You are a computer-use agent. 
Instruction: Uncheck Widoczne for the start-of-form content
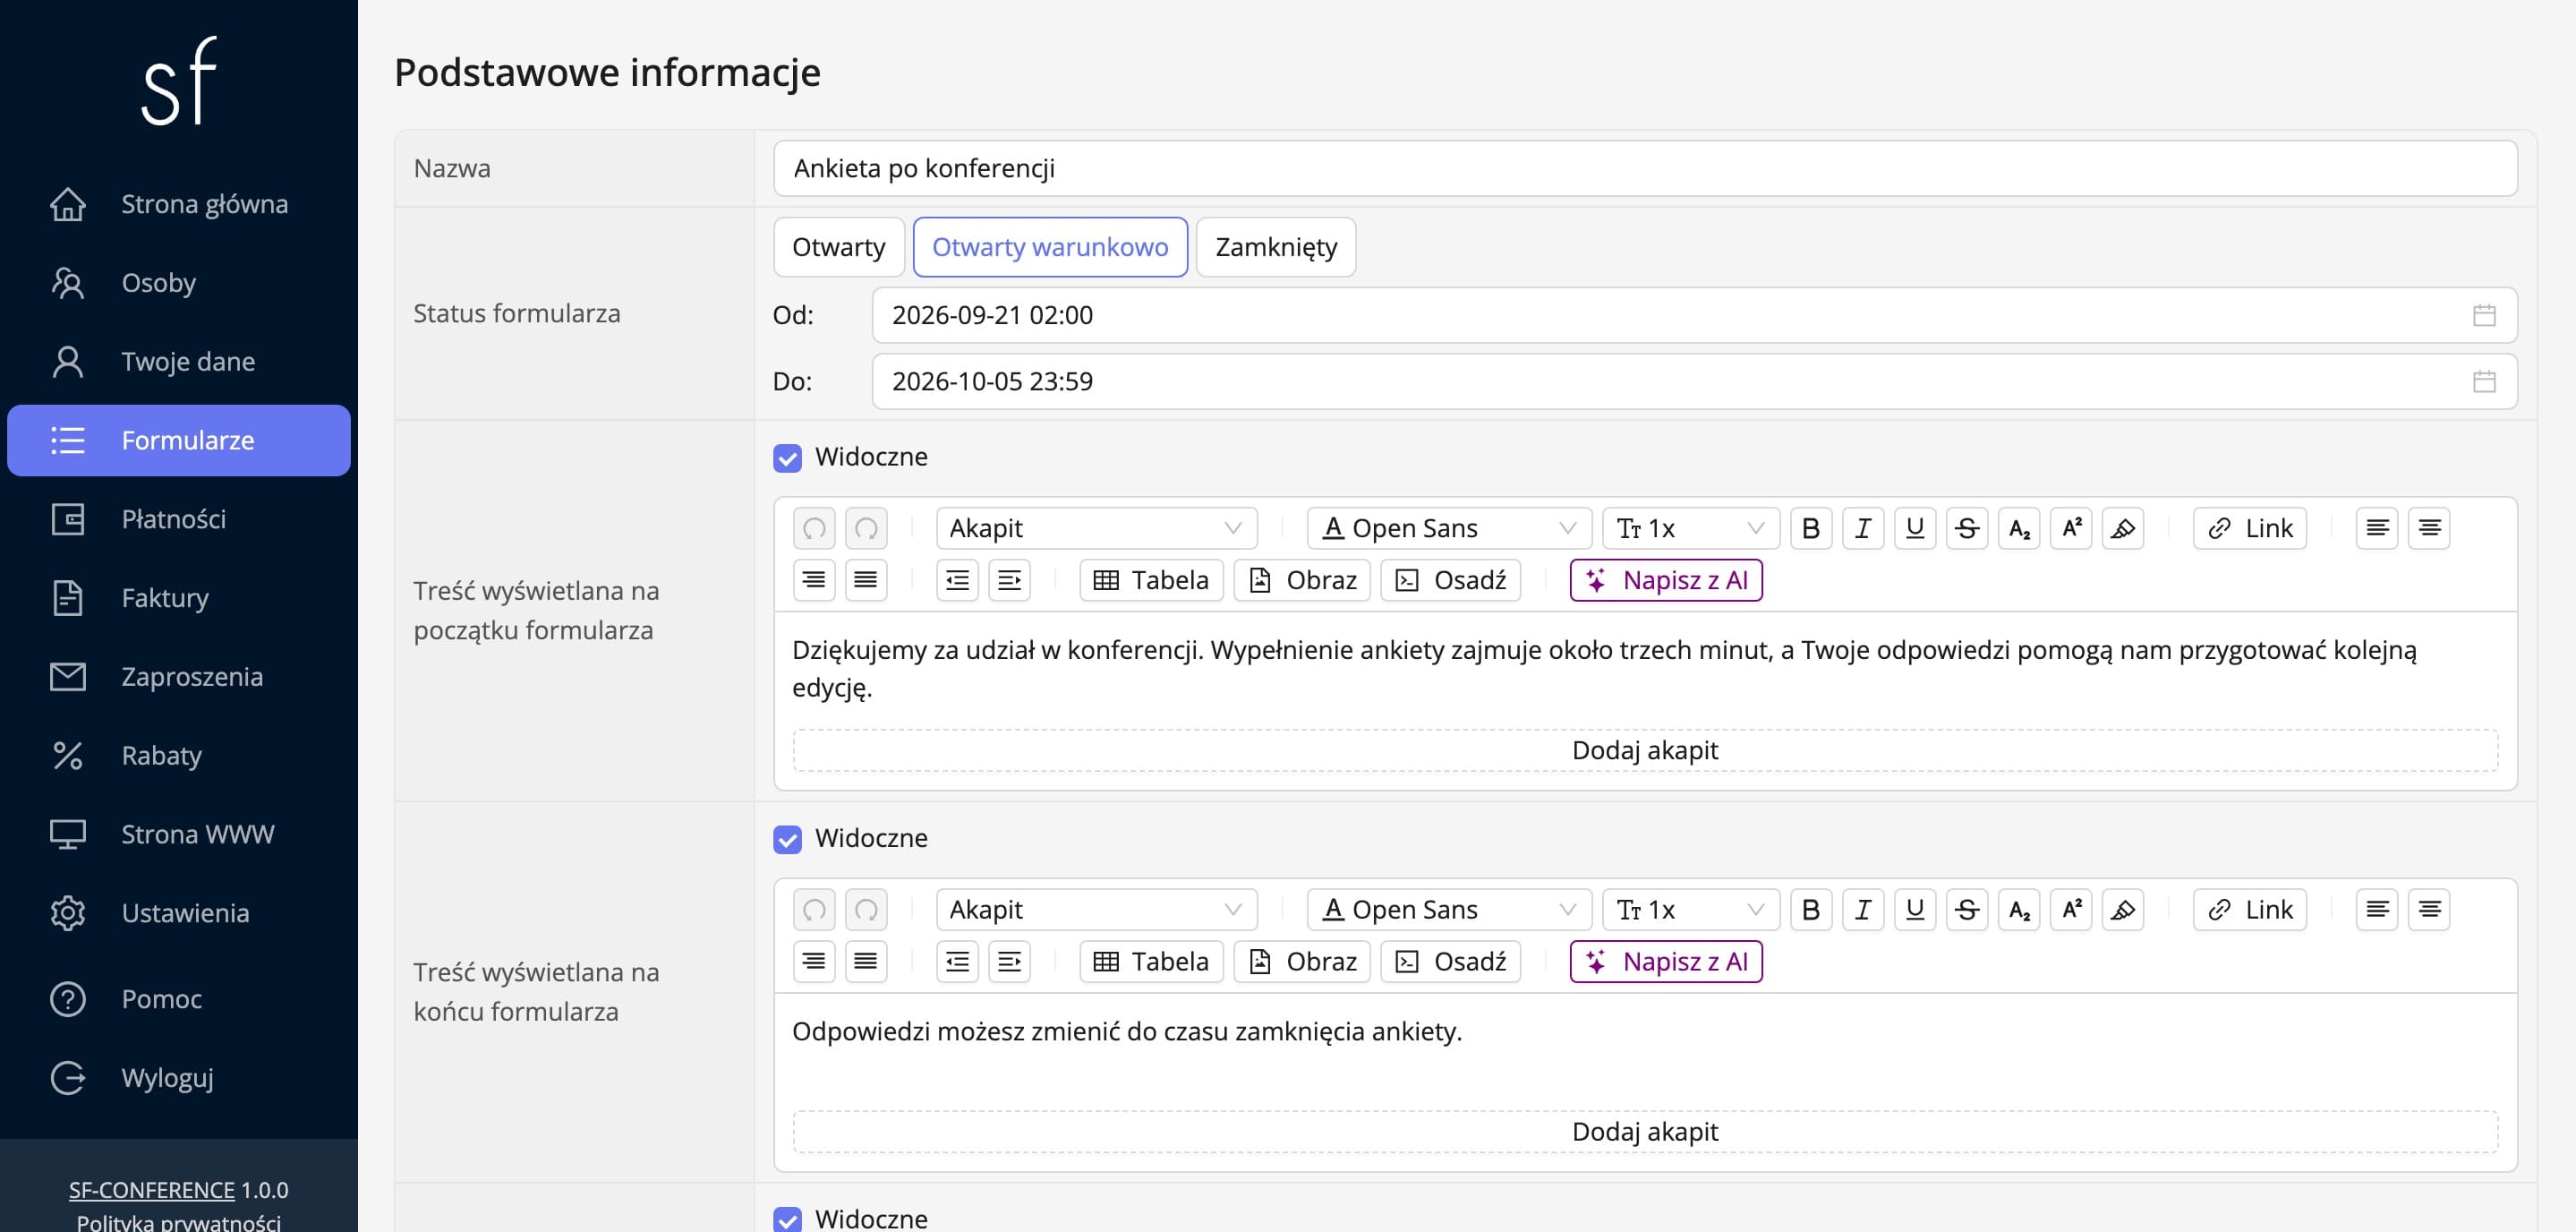pyautogui.click(x=787, y=458)
